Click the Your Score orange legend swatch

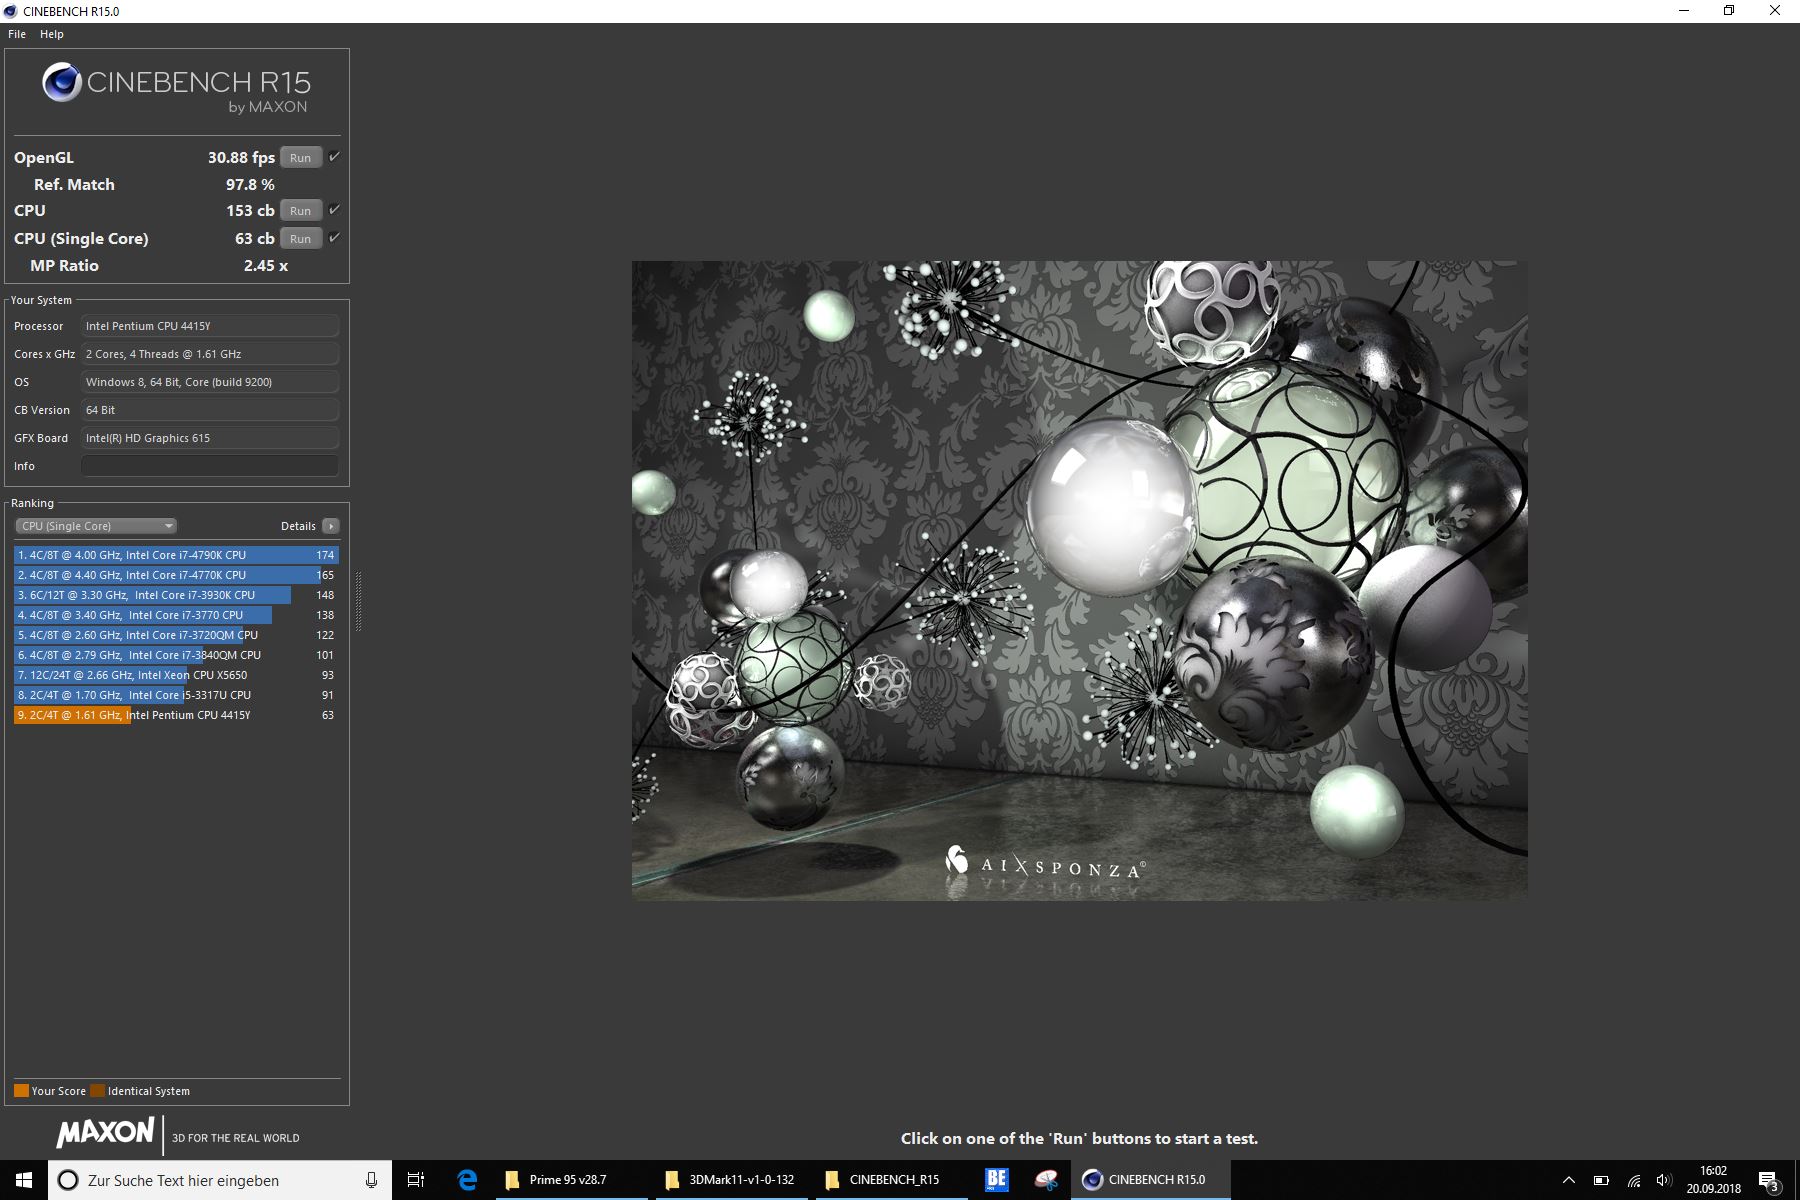click(x=21, y=1091)
